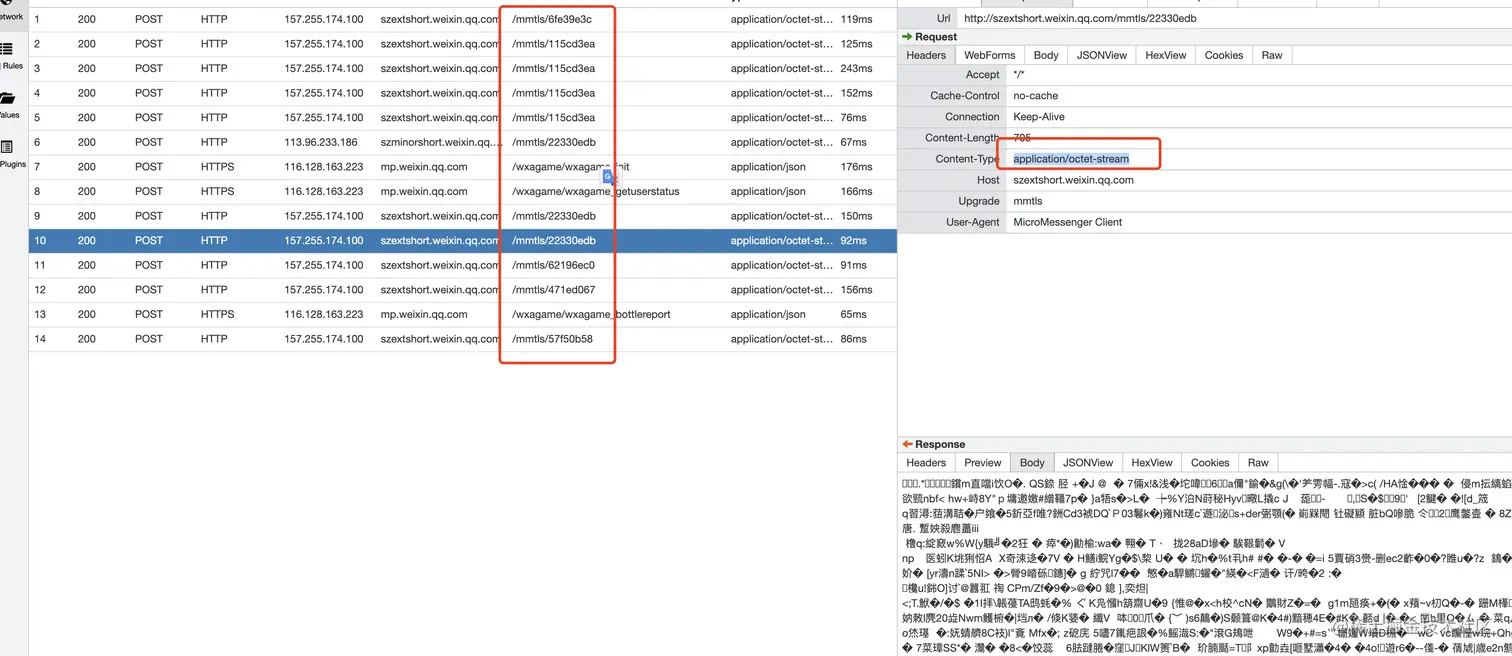Select the request taking 125ms

463,44
